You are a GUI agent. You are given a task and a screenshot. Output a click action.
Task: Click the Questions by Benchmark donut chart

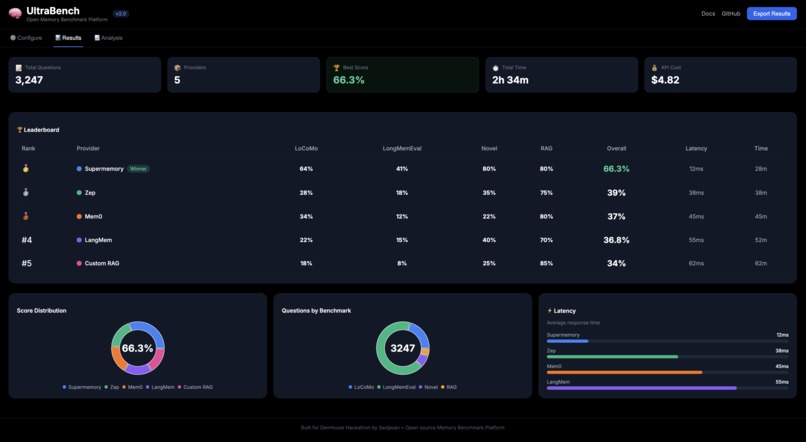402,348
